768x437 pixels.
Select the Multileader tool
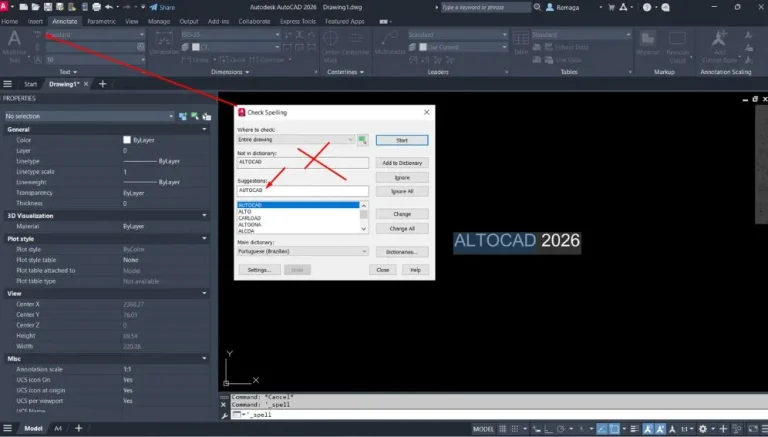(x=390, y=43)
